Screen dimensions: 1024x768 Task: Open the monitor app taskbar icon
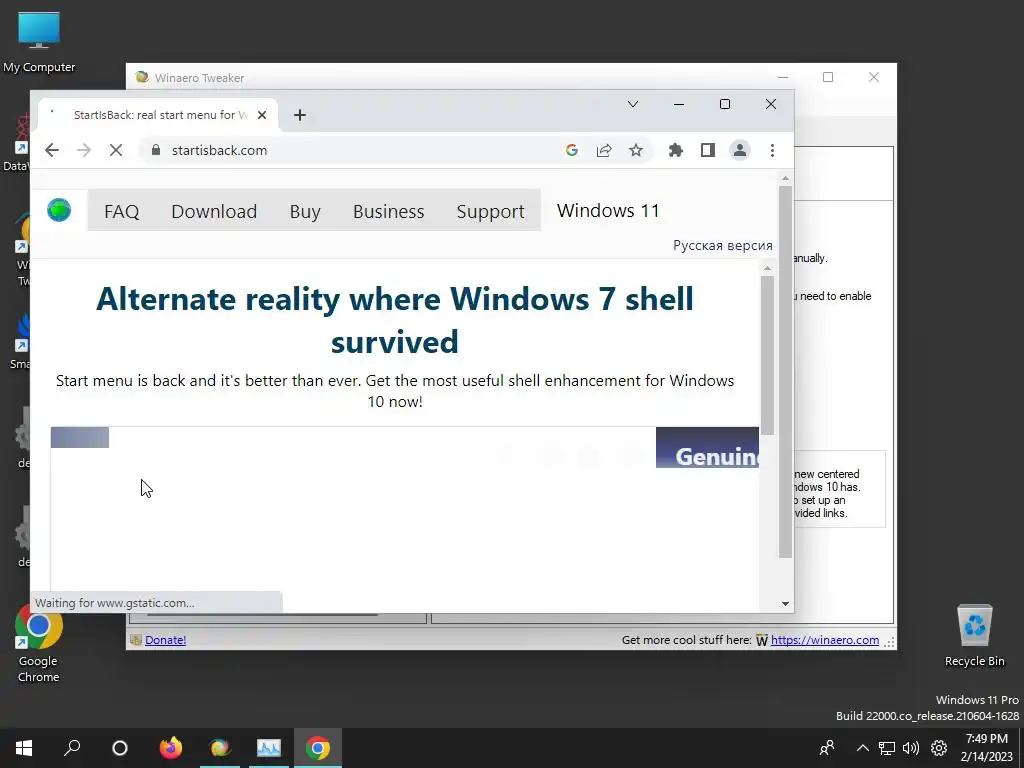click(x=268, y=748)
